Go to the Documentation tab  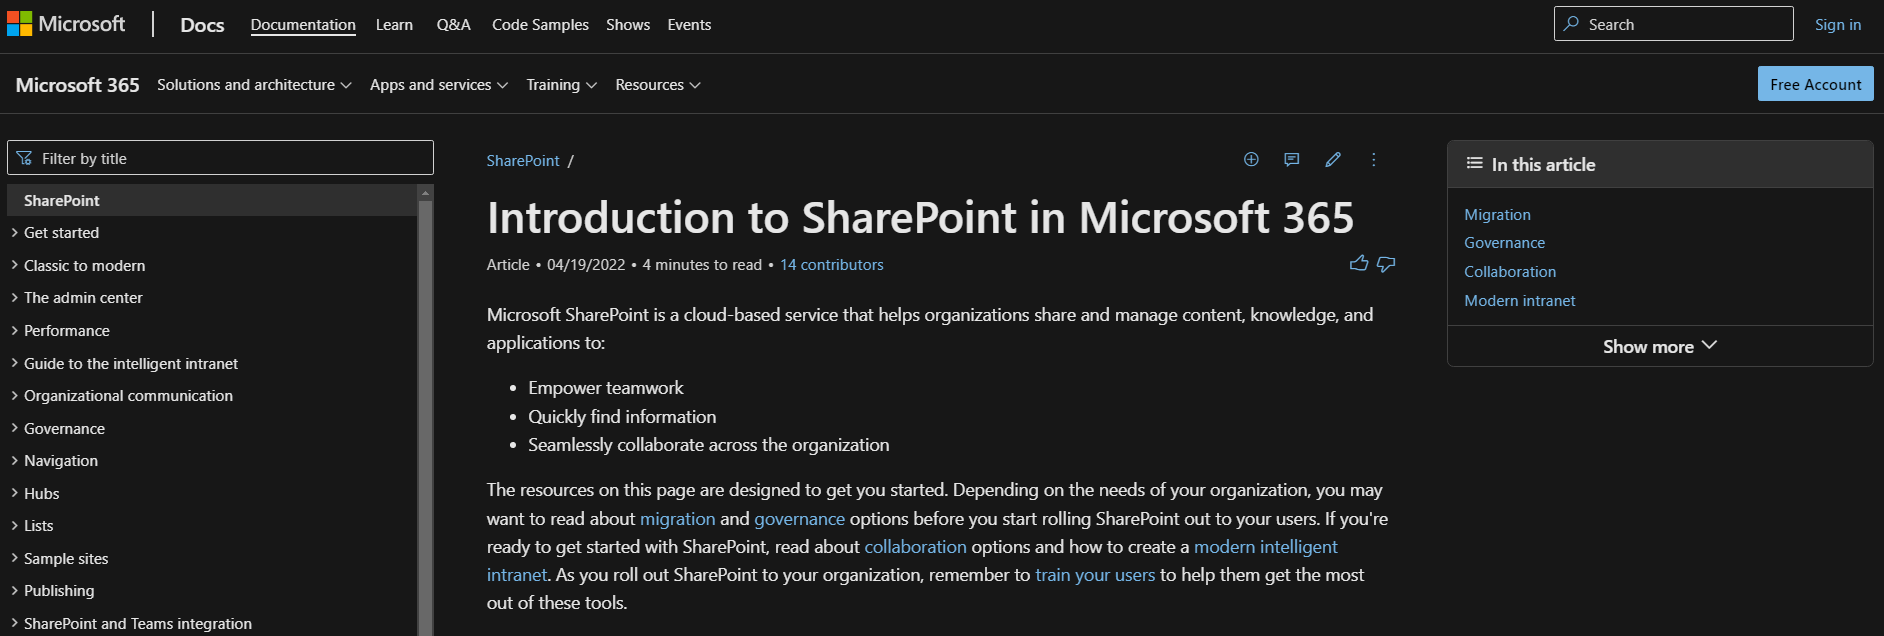[303, 25]
